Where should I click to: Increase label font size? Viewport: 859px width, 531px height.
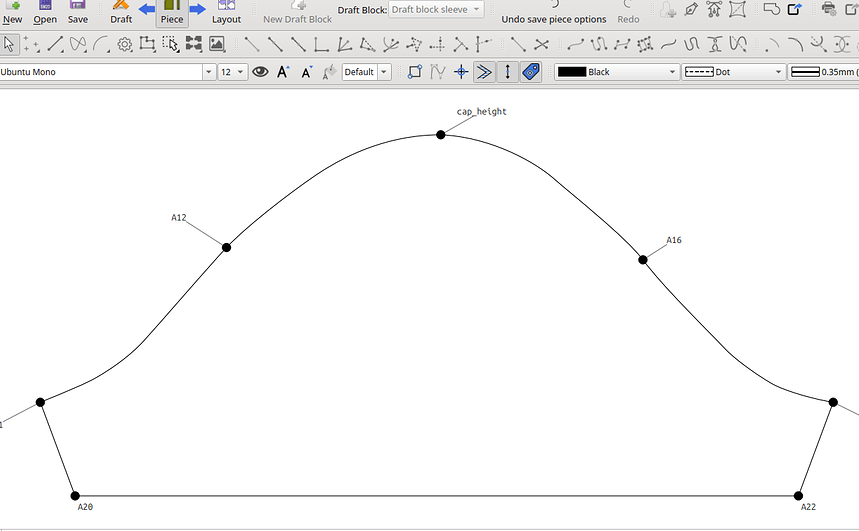283,72
